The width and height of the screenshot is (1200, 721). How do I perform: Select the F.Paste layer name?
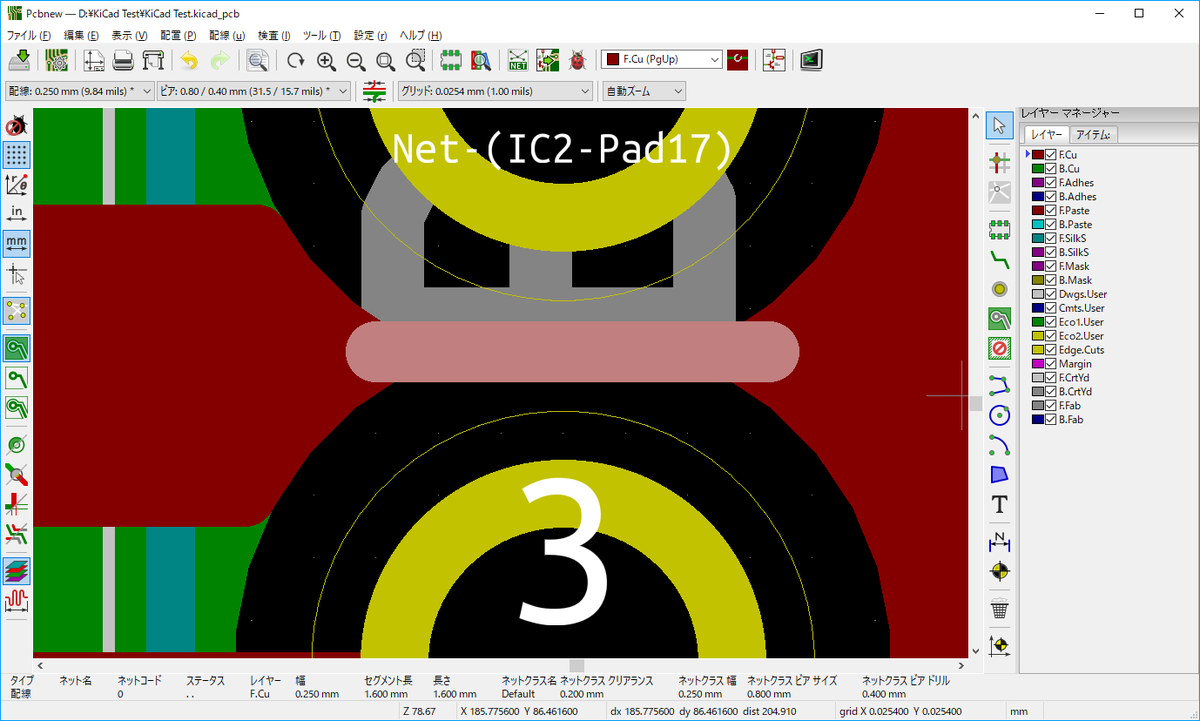point(1074,211)
